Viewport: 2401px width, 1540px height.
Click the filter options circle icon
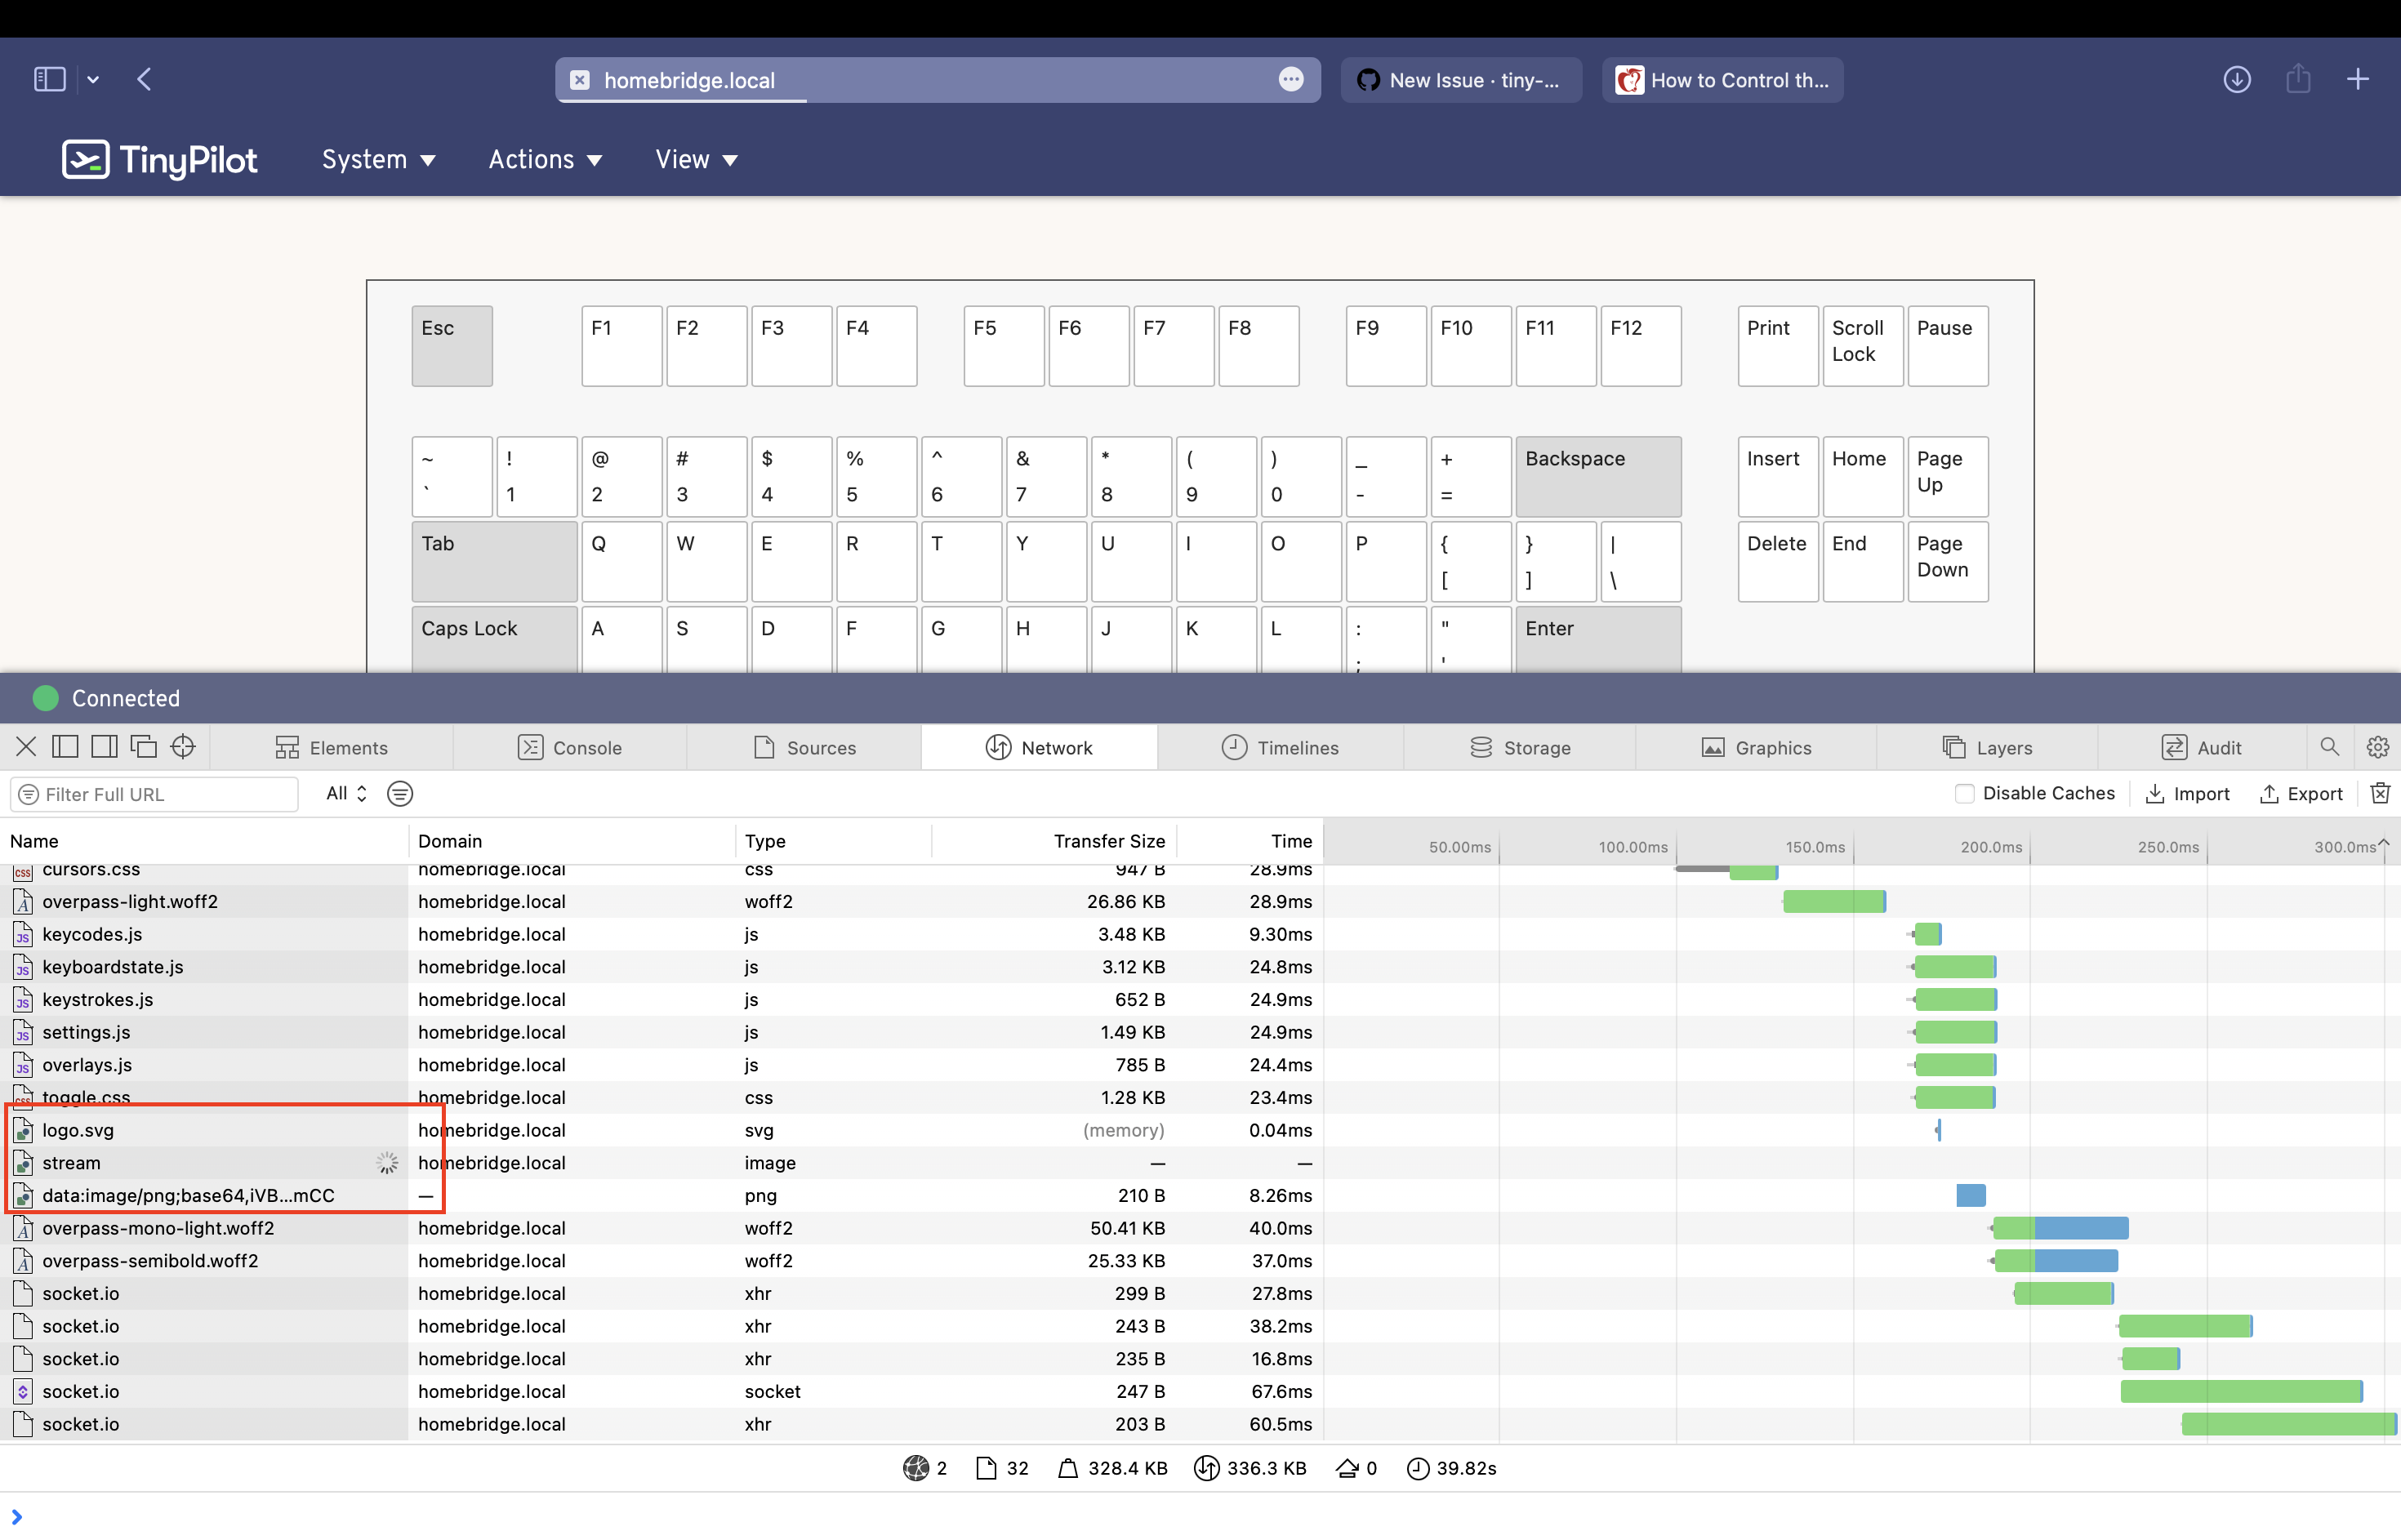(x=400, y=794)
